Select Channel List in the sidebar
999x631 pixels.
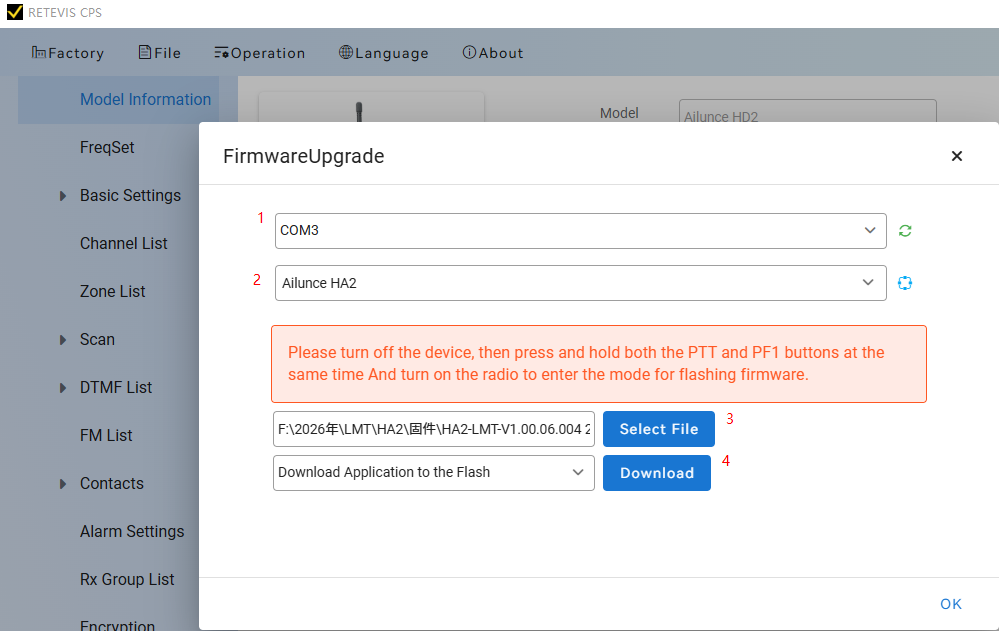click(x=124, y=243)
